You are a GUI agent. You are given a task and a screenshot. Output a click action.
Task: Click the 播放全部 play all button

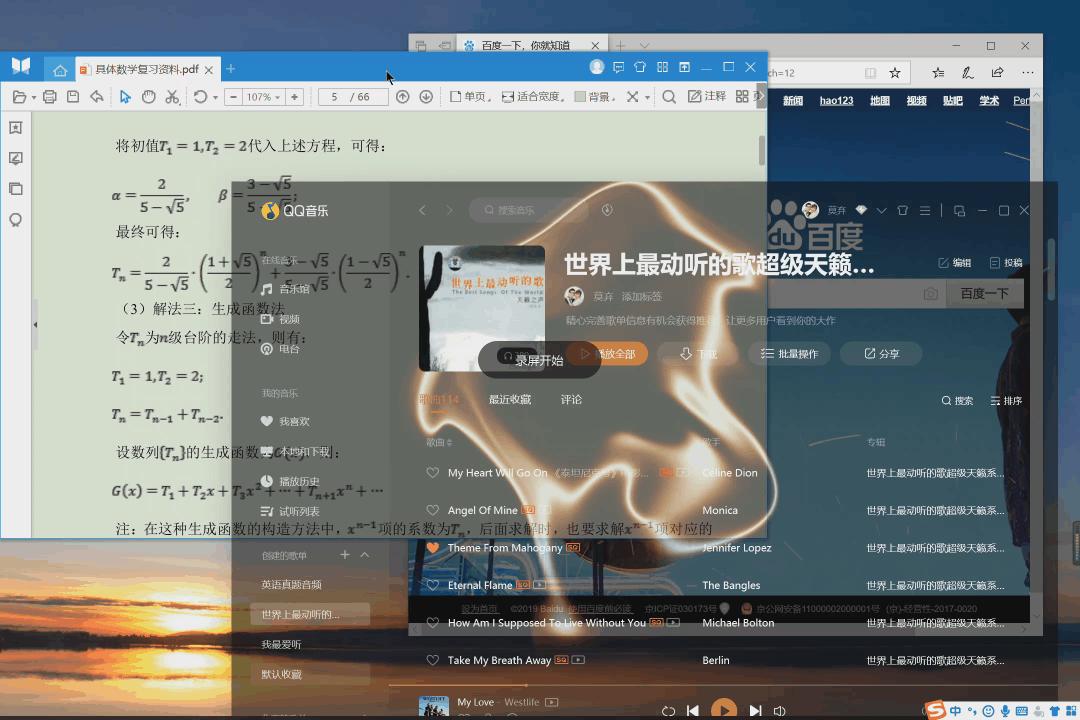click(617, 353)
